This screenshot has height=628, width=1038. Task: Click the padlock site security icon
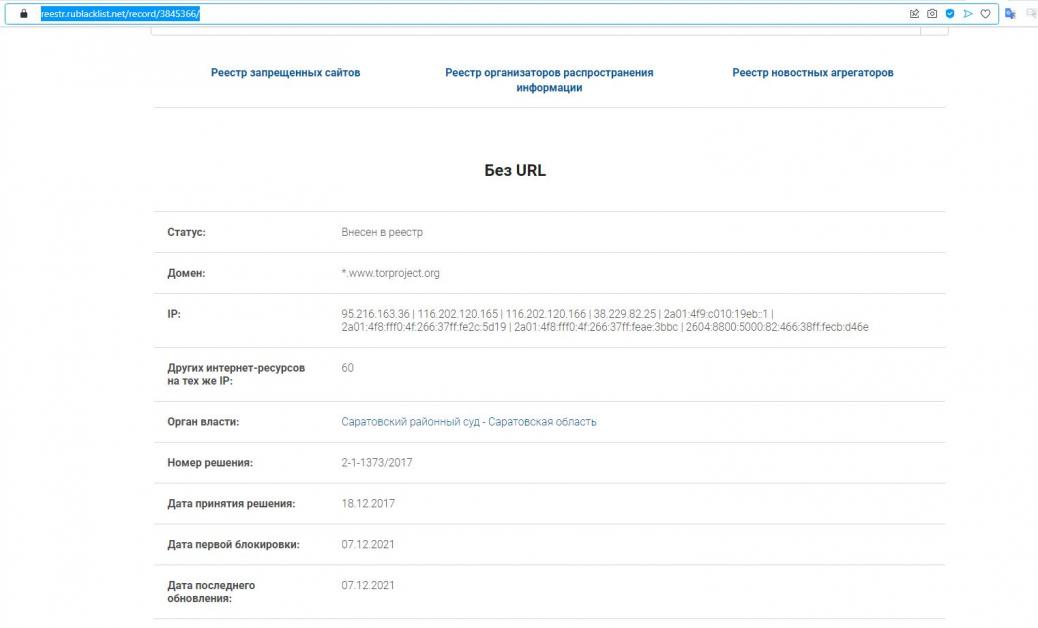24,13
